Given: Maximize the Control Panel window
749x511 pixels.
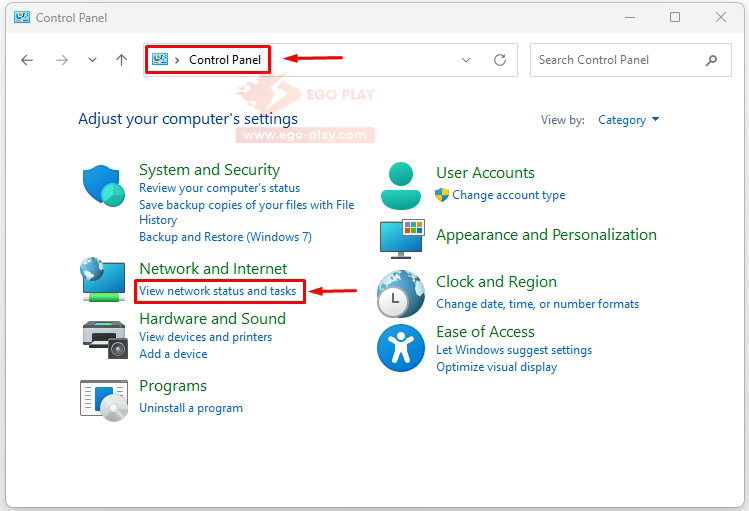Looking at the screenshot, I should tap(675, 18).
